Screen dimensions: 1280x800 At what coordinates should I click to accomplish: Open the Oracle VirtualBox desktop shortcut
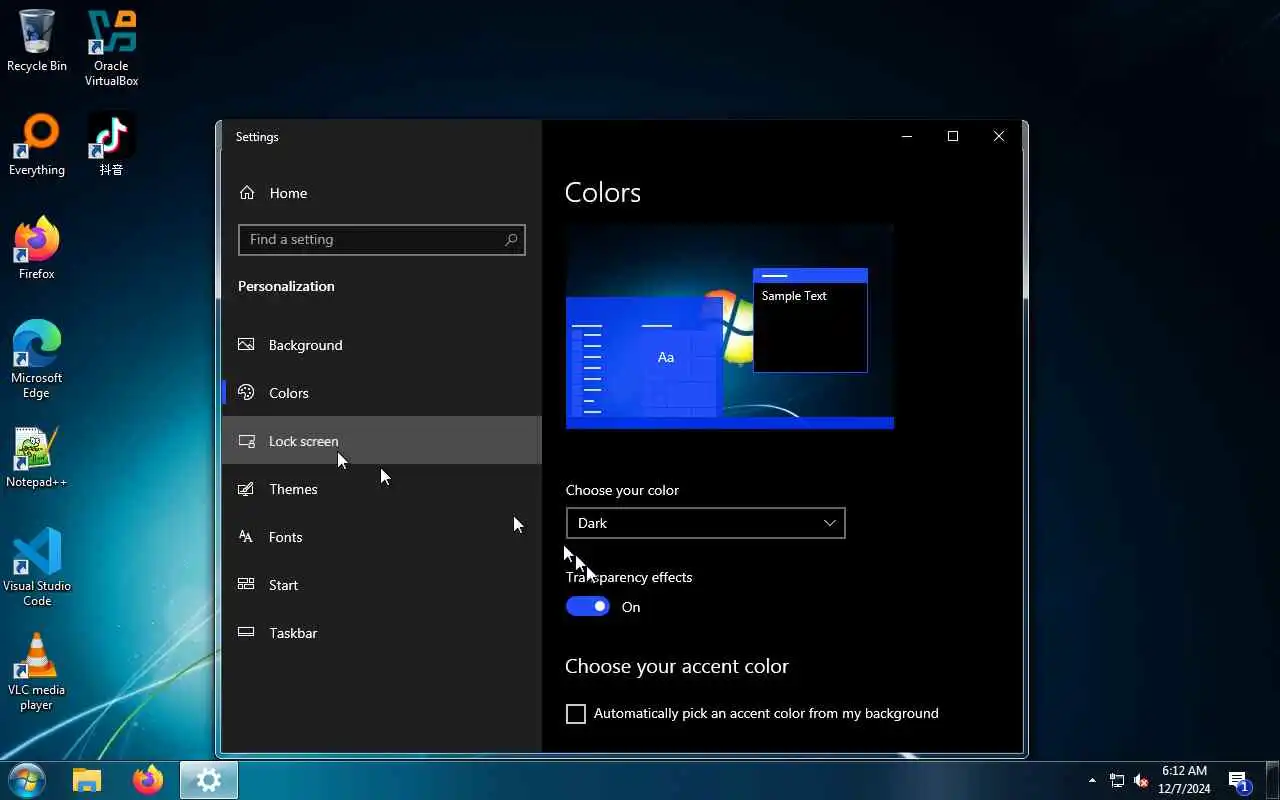(111, 48)
